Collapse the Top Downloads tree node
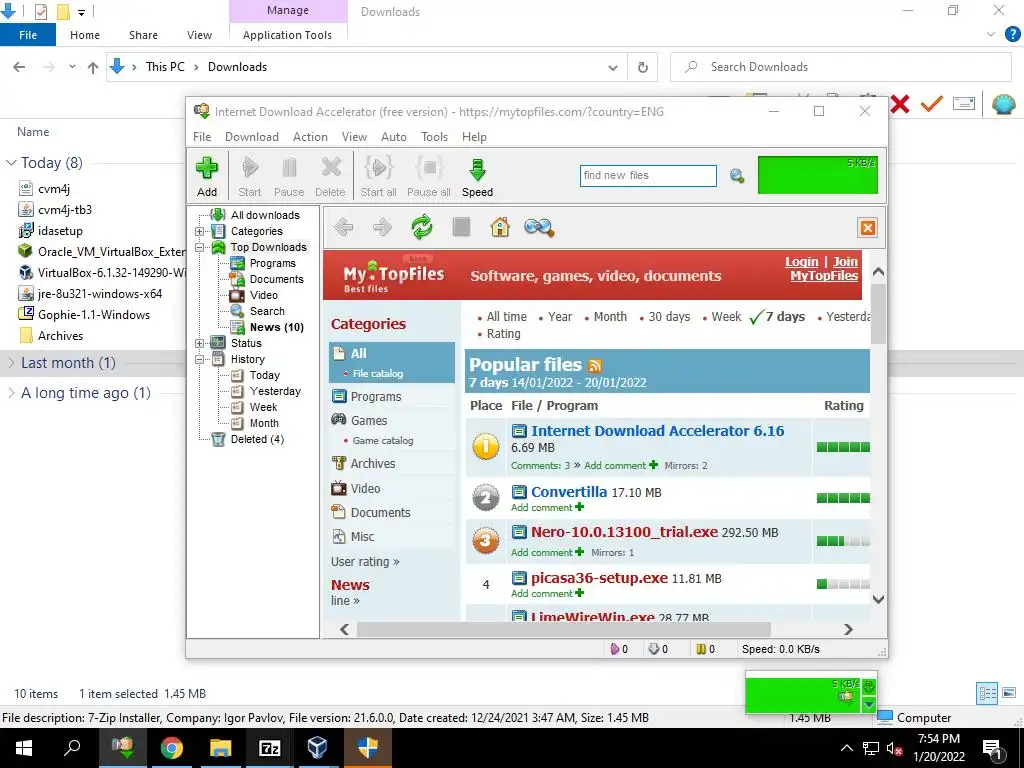1024x768 pixels. (x=199, y=248)
